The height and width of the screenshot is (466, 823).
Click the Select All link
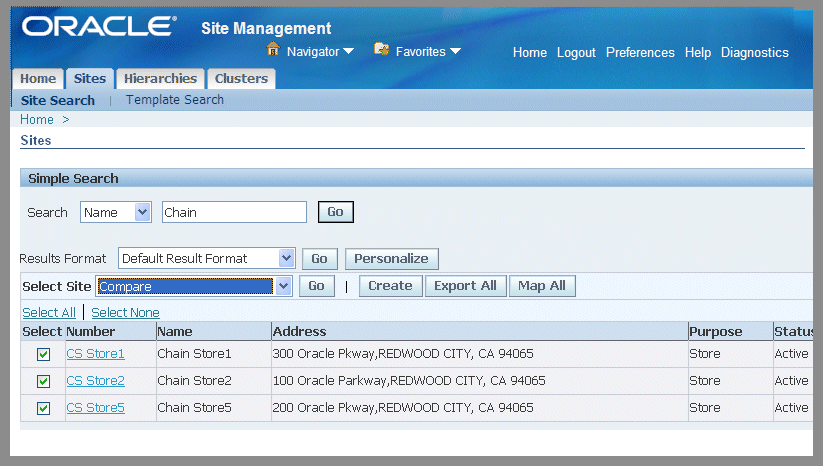tap(49, 312)
